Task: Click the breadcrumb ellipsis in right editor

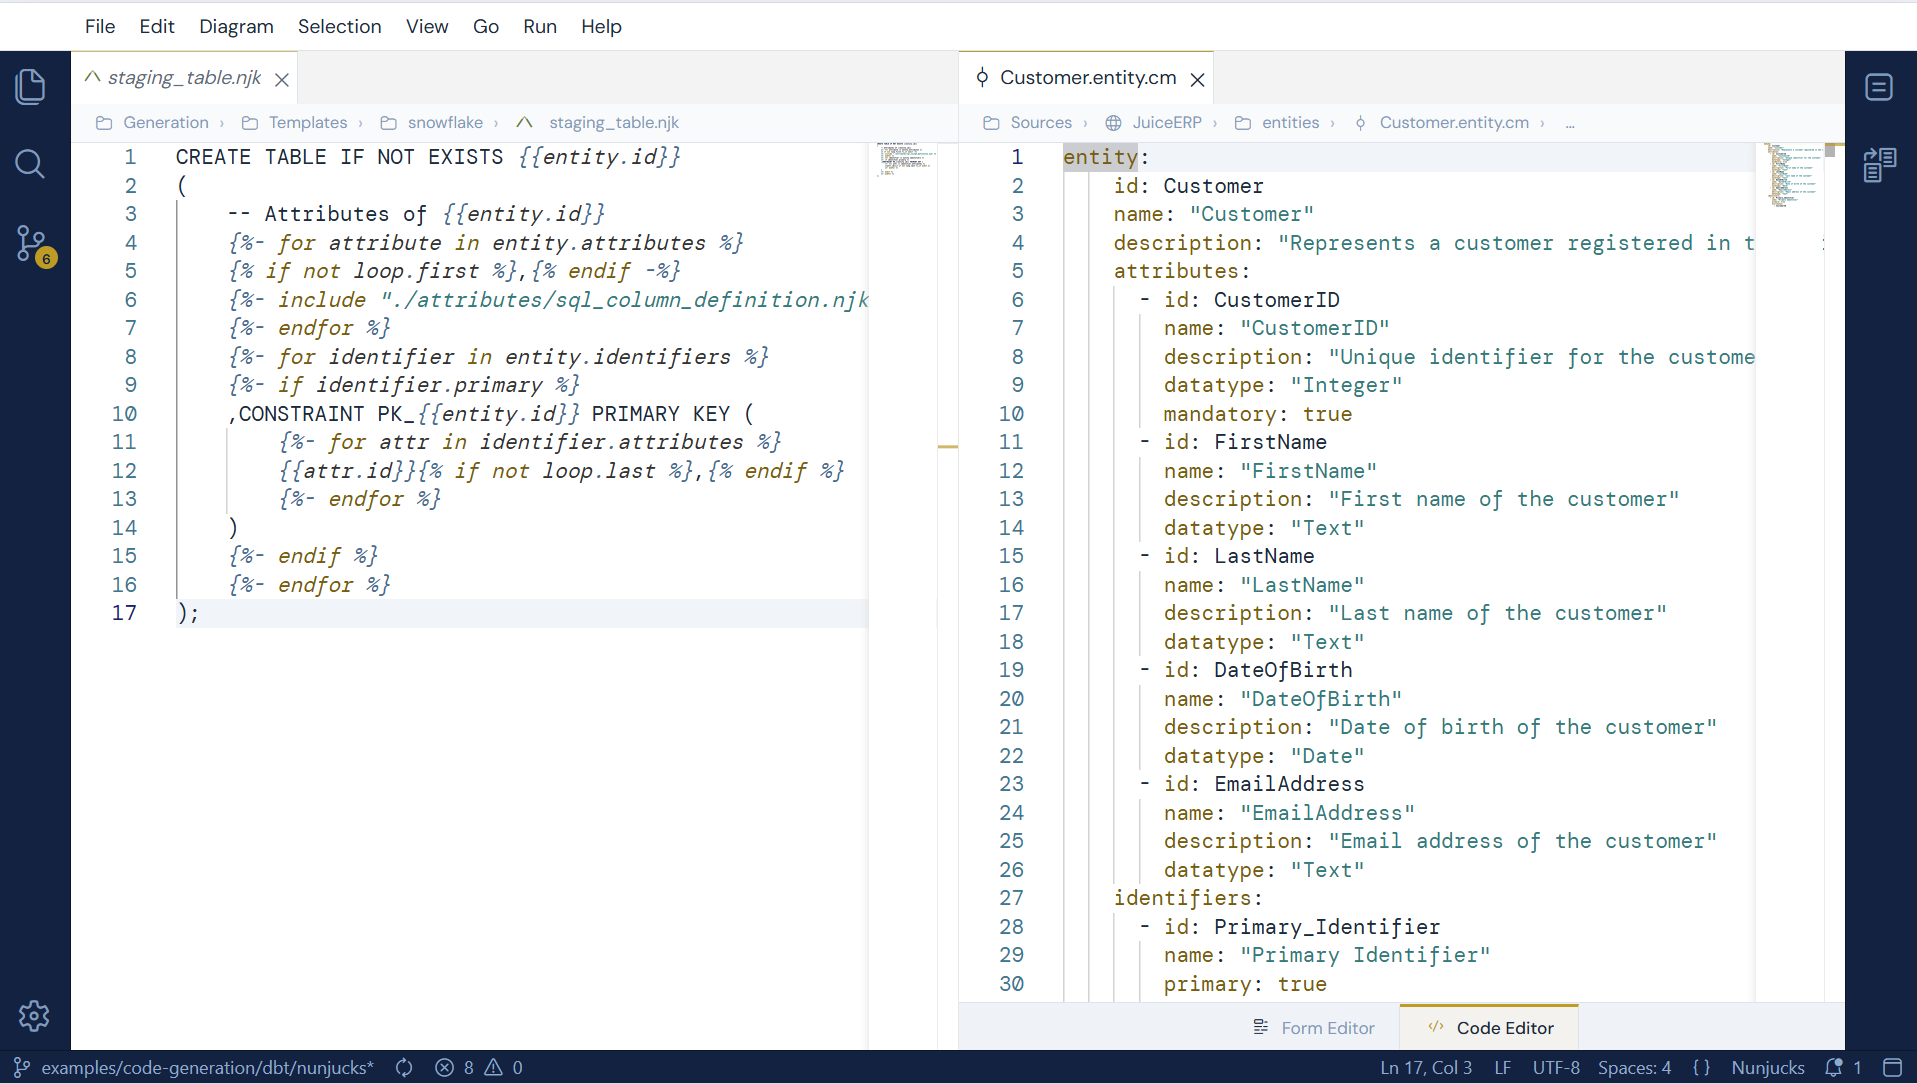Action: [x=1570, y=122]
